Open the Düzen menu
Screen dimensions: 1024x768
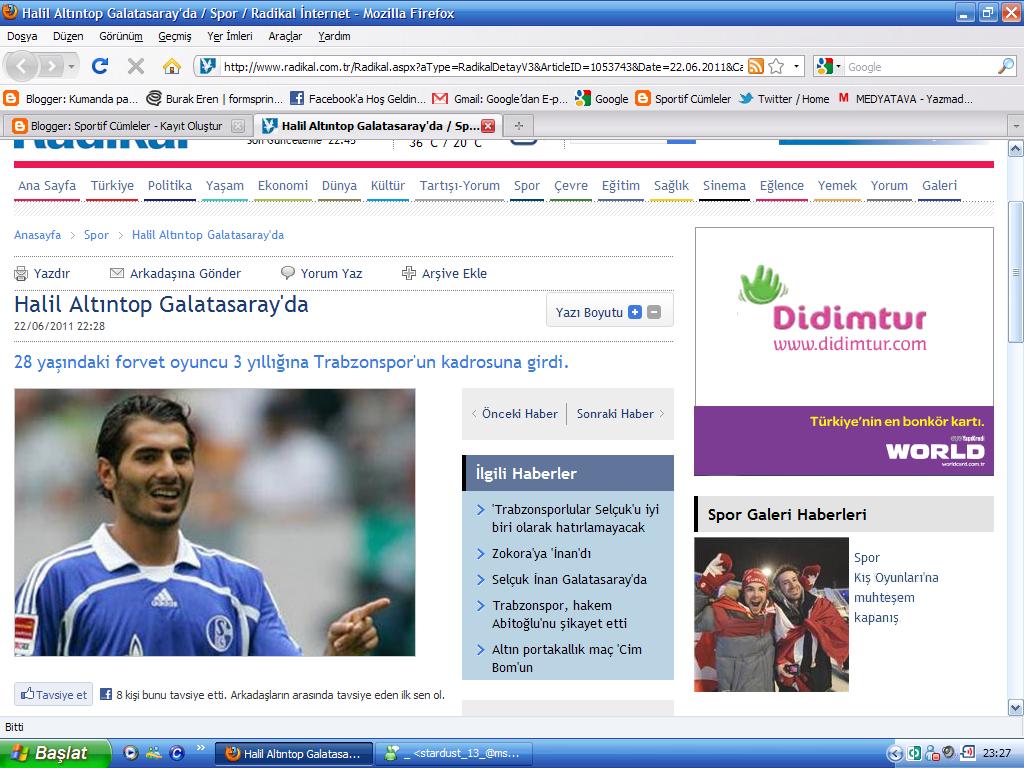pos(68,36)
